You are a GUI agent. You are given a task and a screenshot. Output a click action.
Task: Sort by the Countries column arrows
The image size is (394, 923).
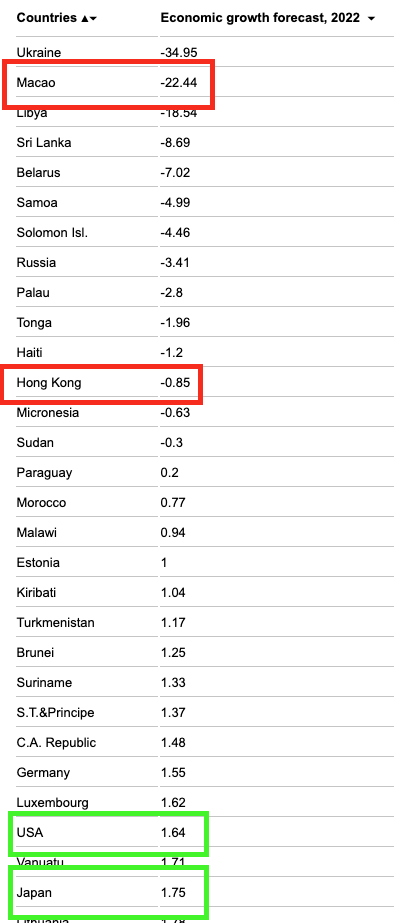coord(88,18)
